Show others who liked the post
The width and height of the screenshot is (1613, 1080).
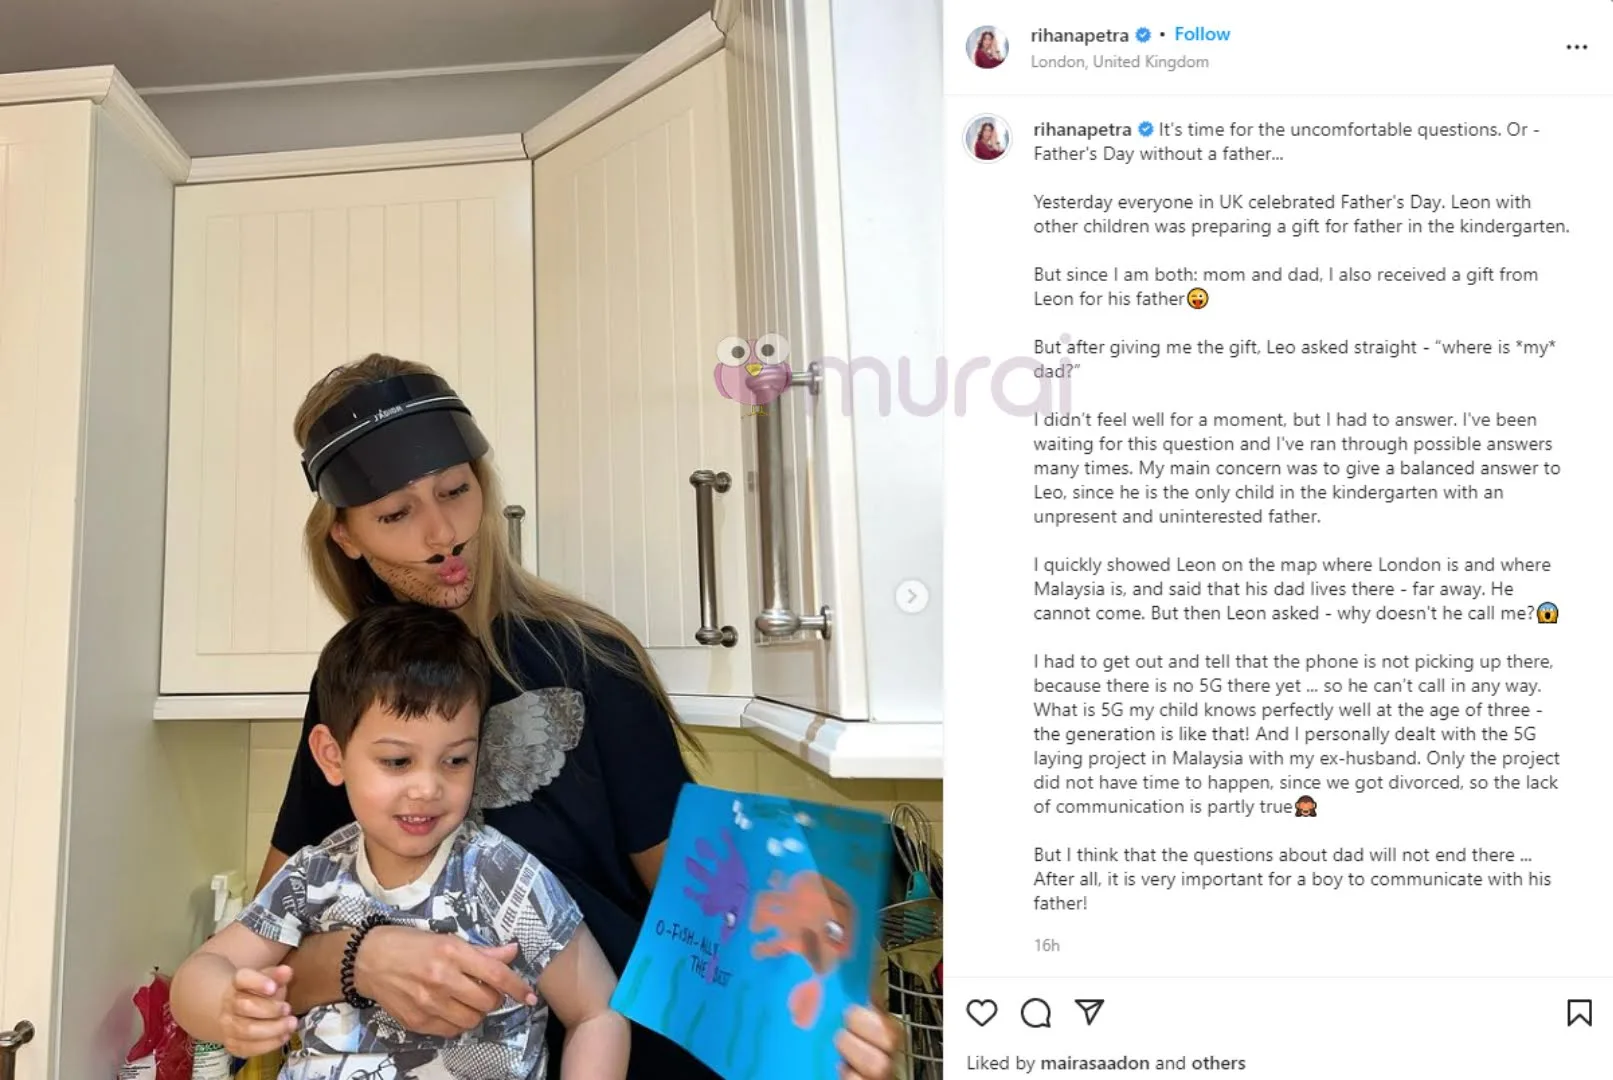click(x=1218, y=1063)
